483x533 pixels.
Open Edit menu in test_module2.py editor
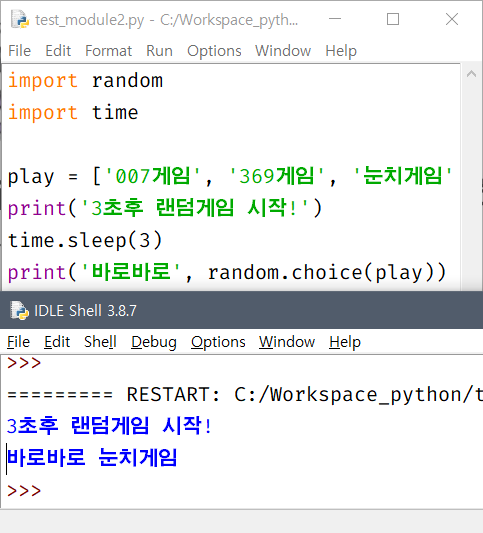tap(58, 51)
